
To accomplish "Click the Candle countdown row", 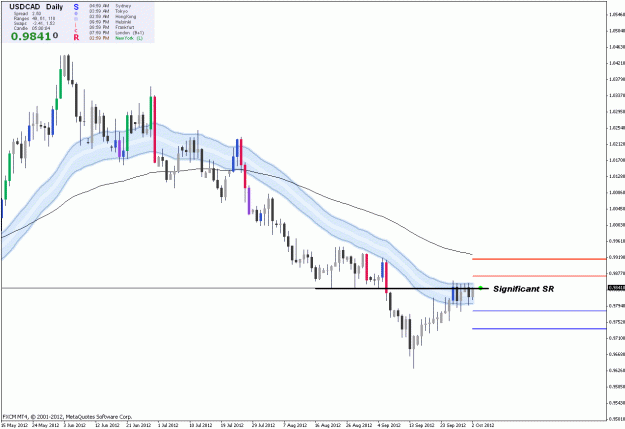I will 32,28.
